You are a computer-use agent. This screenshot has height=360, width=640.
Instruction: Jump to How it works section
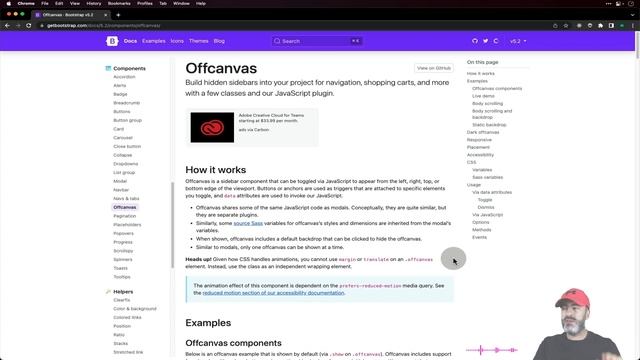click(480, 73)
